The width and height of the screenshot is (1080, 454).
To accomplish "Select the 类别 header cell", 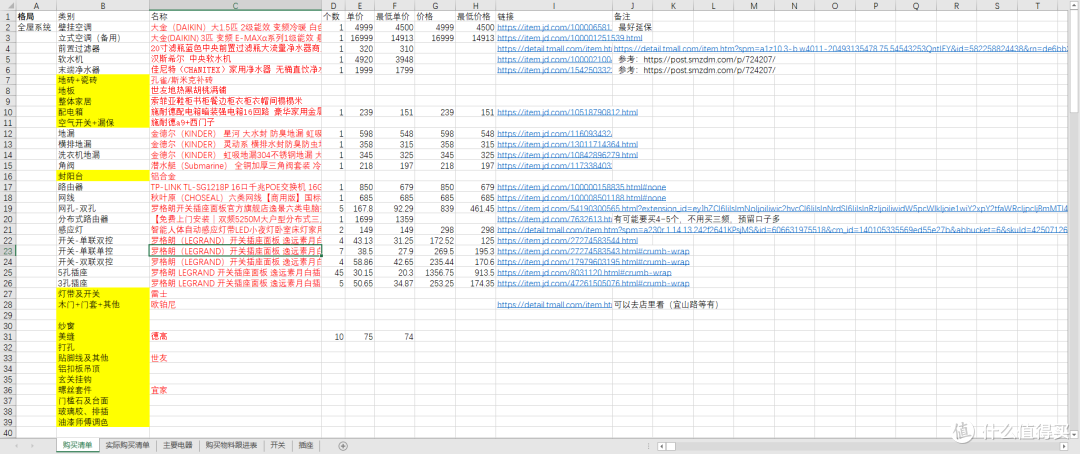I will click(103, 16).
